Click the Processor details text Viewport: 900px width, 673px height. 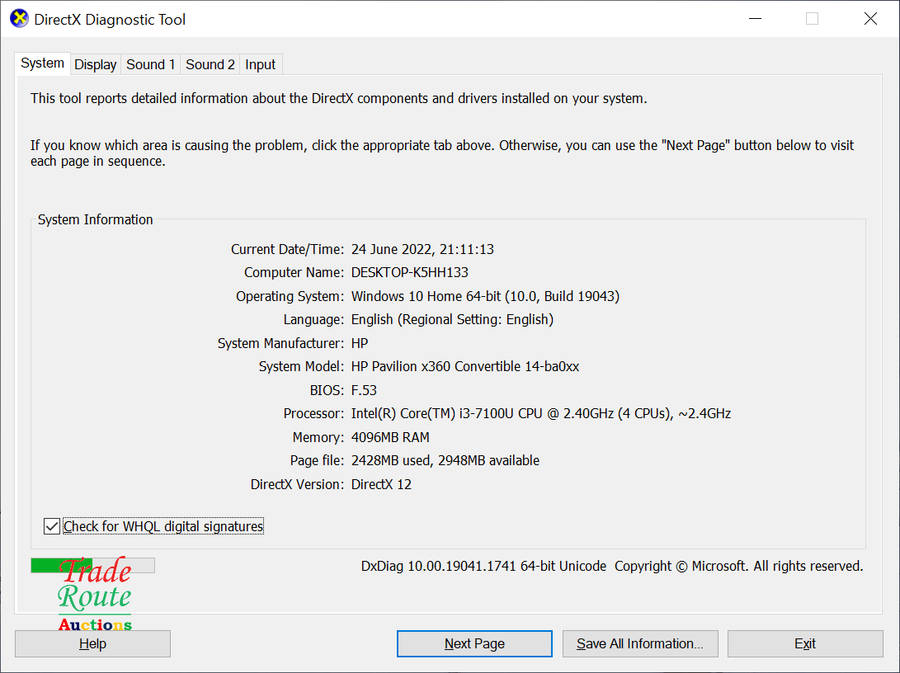(540, 413)
